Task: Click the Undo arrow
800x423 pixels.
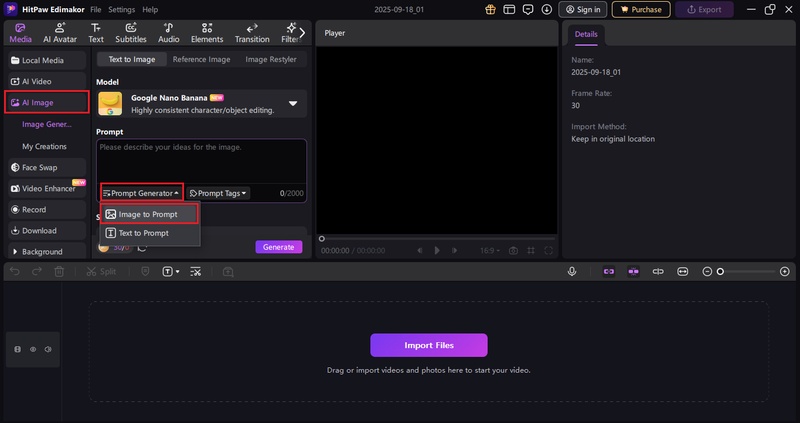Action: [15, 272]
